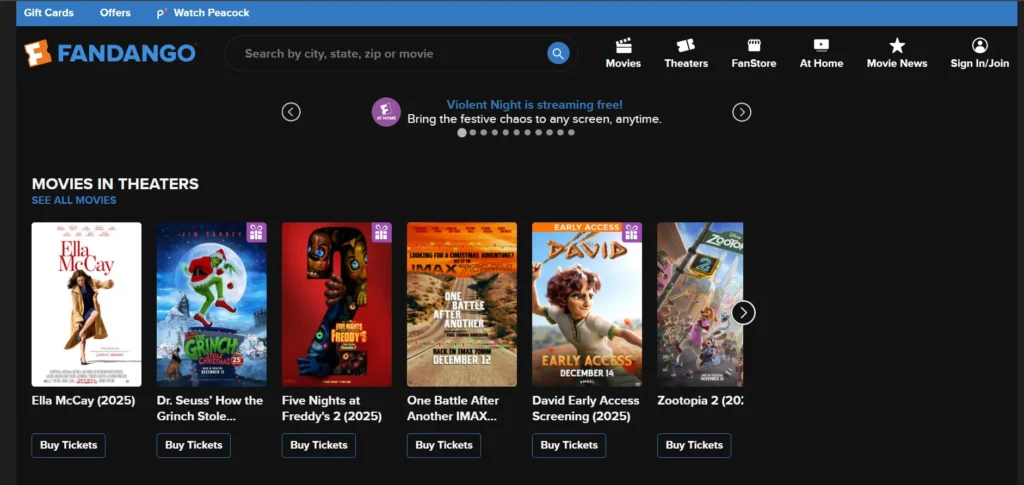Open Movie News via the star icon
Viewport: 1024px width, 485px height.
(897, 46)
